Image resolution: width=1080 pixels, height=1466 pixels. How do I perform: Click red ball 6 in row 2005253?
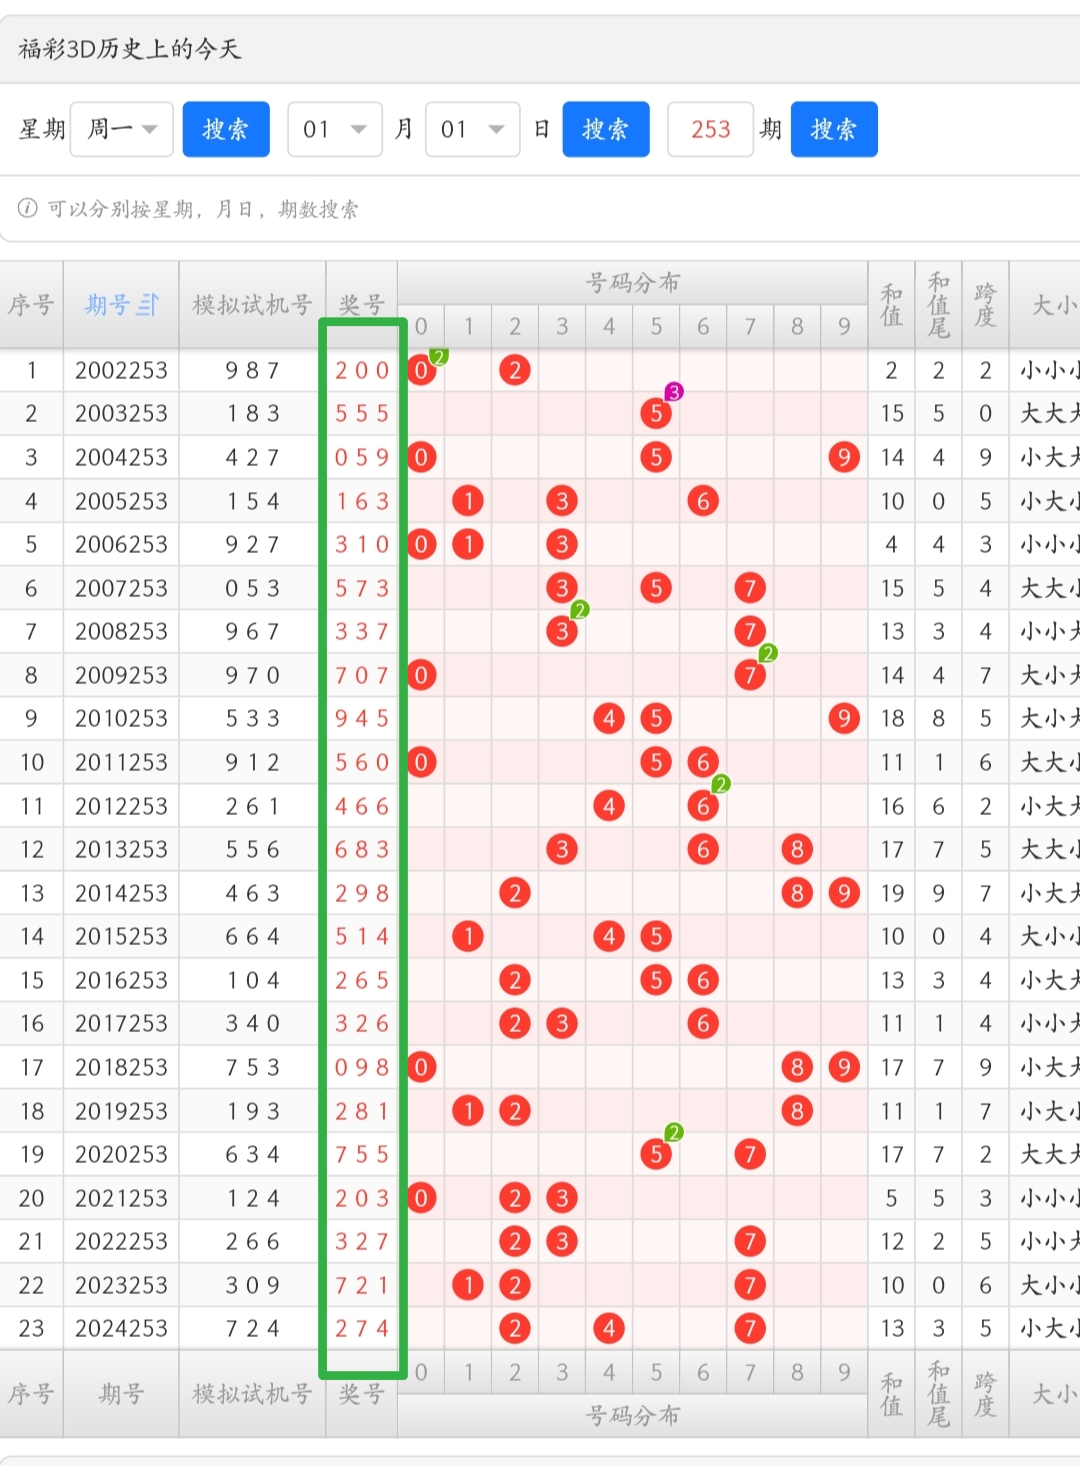[703, 501]
